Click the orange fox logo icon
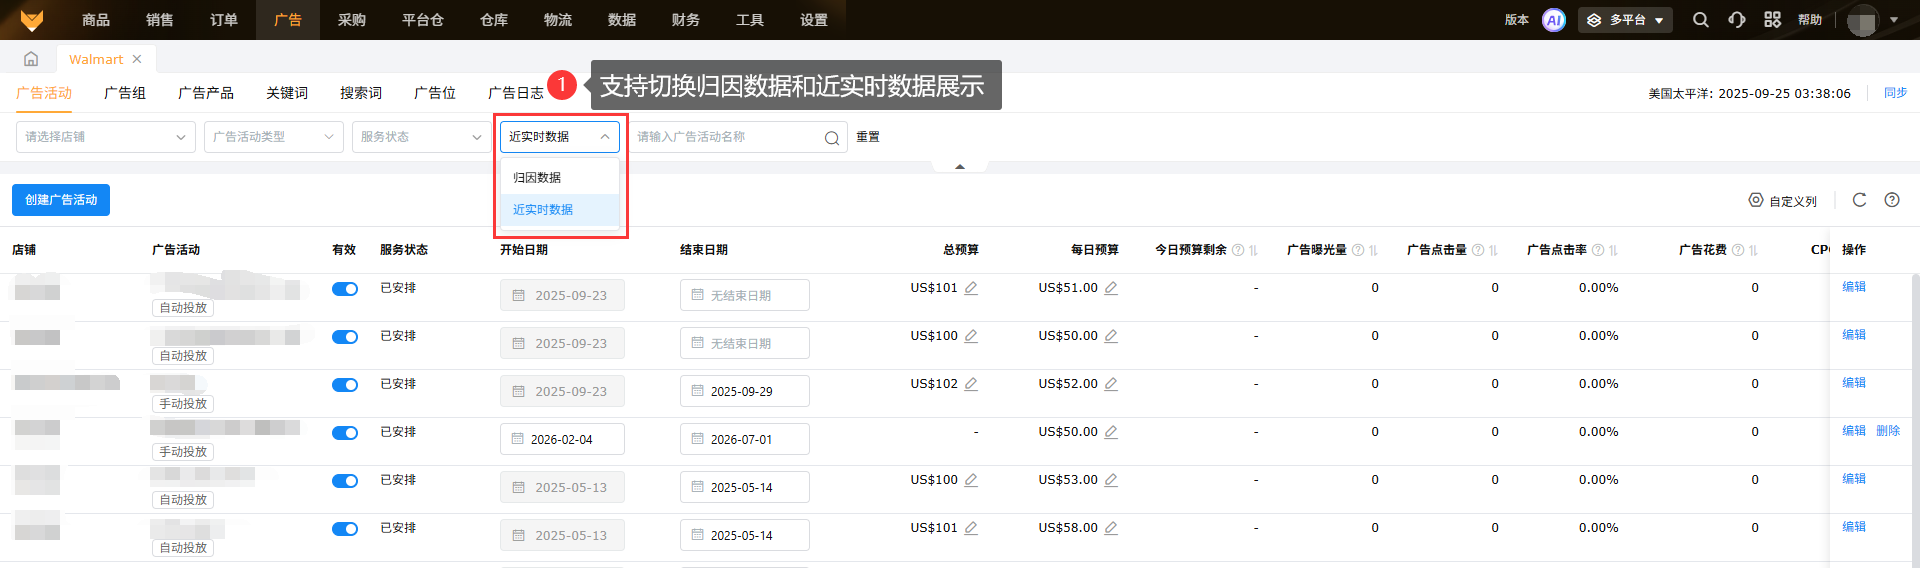The width and height of the screenshot is (1920, 568). pyautogui.click(x=32, y=19)
